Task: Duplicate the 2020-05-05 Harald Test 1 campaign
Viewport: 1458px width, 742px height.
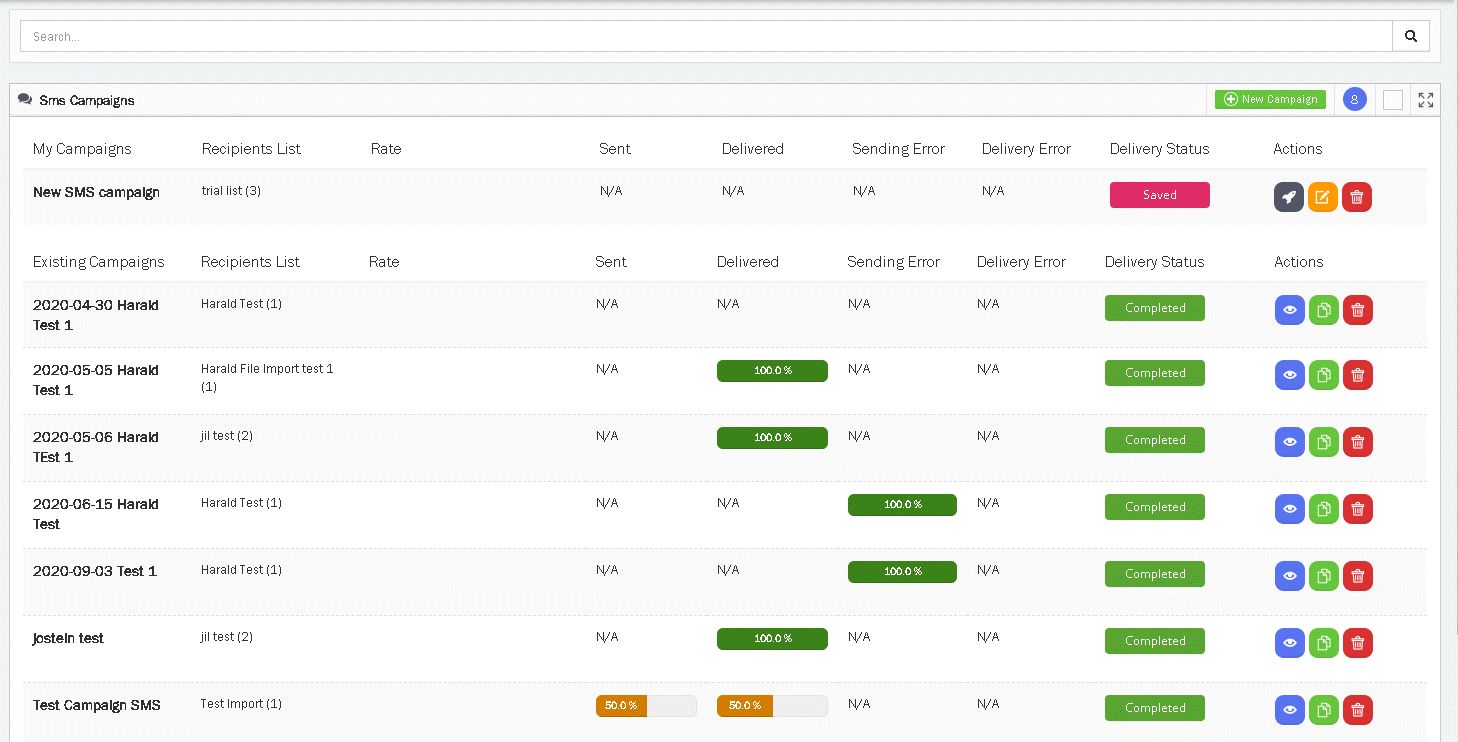Action: (1323, 375)
